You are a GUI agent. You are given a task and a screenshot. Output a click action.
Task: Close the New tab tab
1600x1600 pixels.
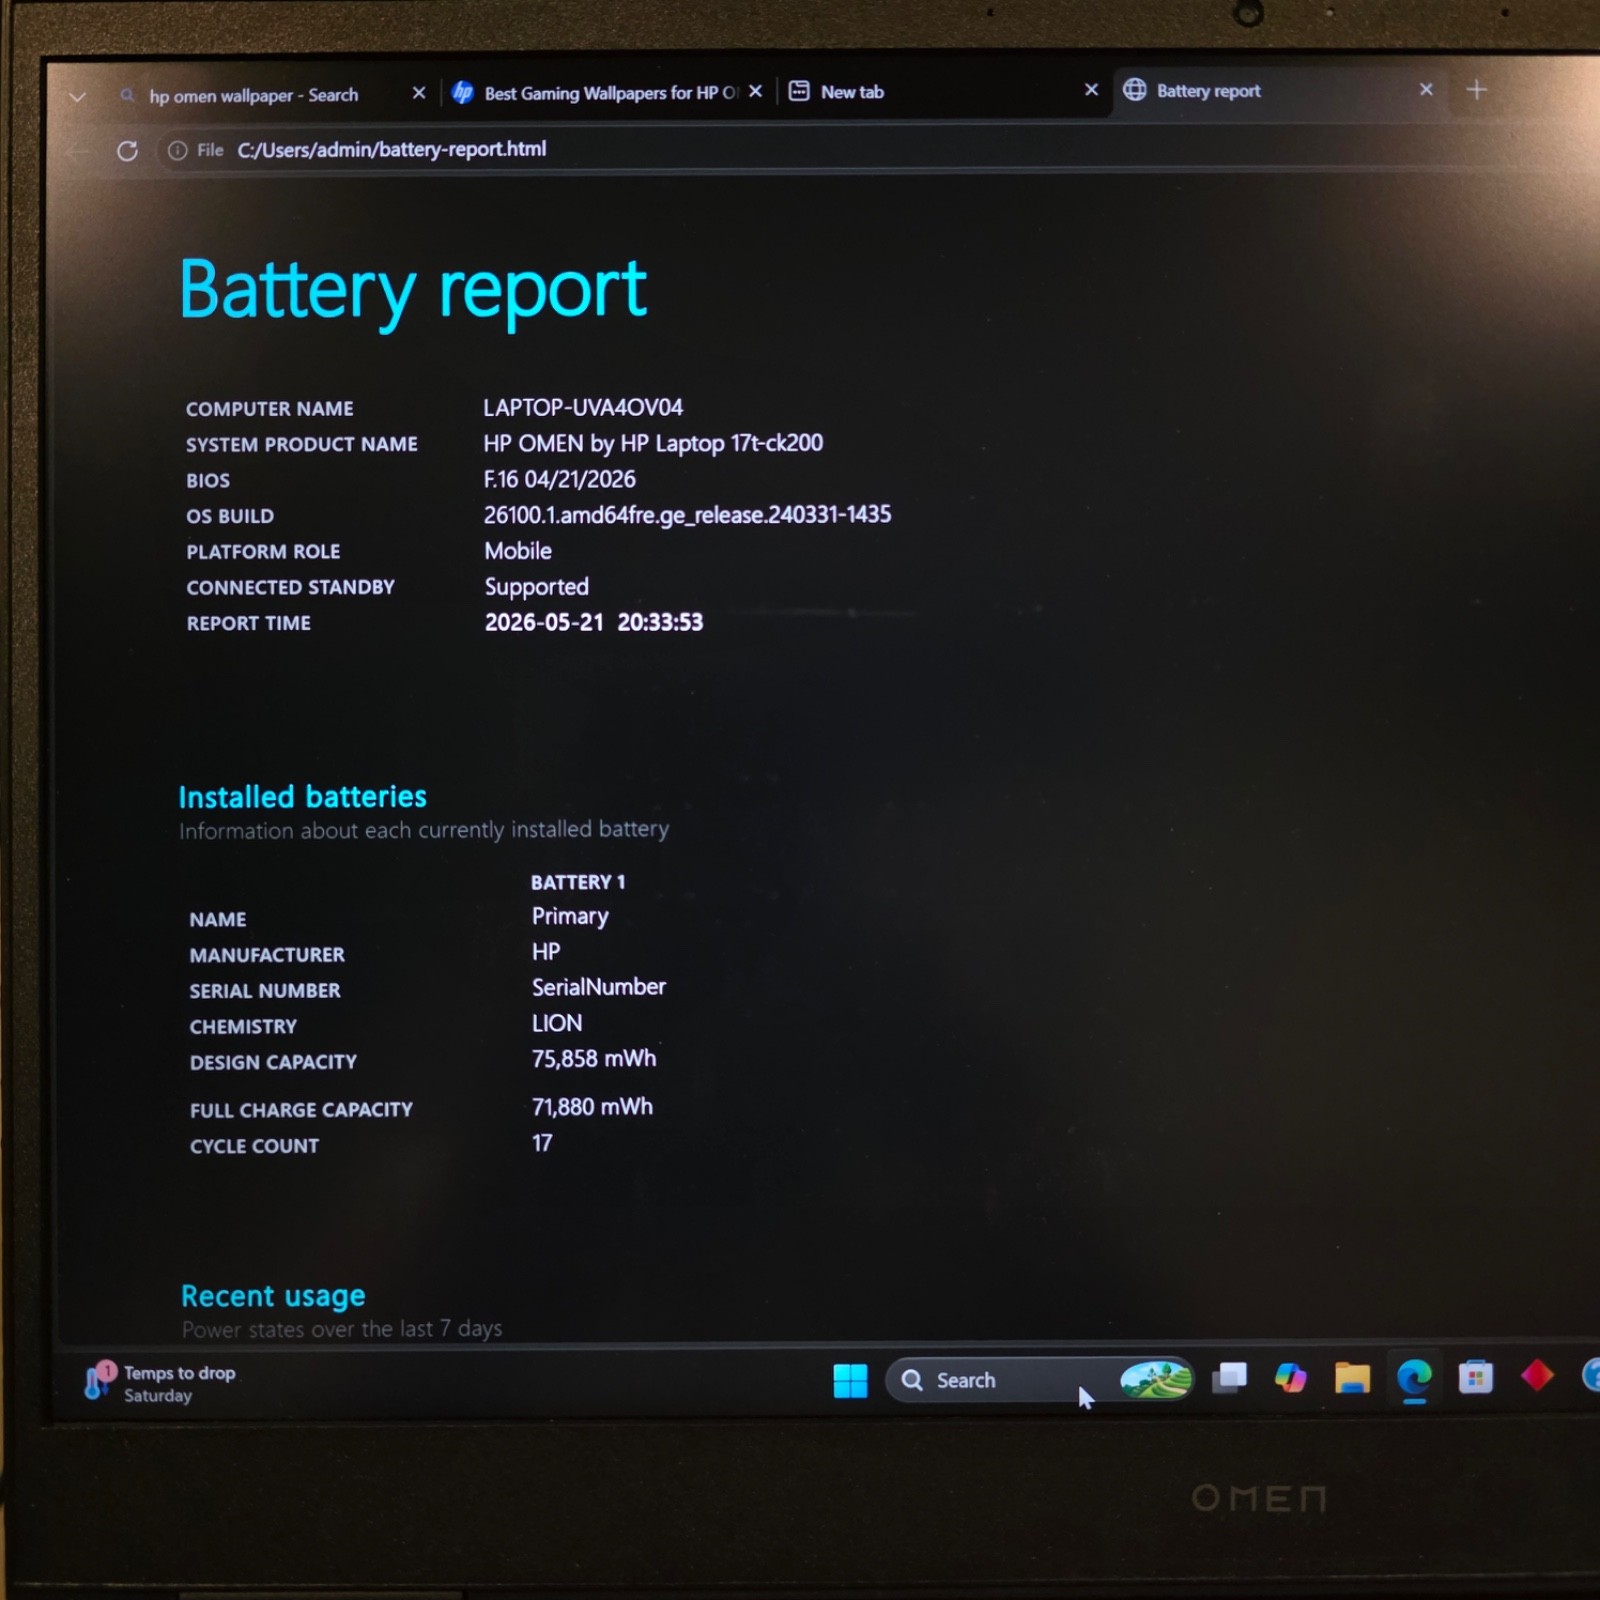(x=1091, y=90)
